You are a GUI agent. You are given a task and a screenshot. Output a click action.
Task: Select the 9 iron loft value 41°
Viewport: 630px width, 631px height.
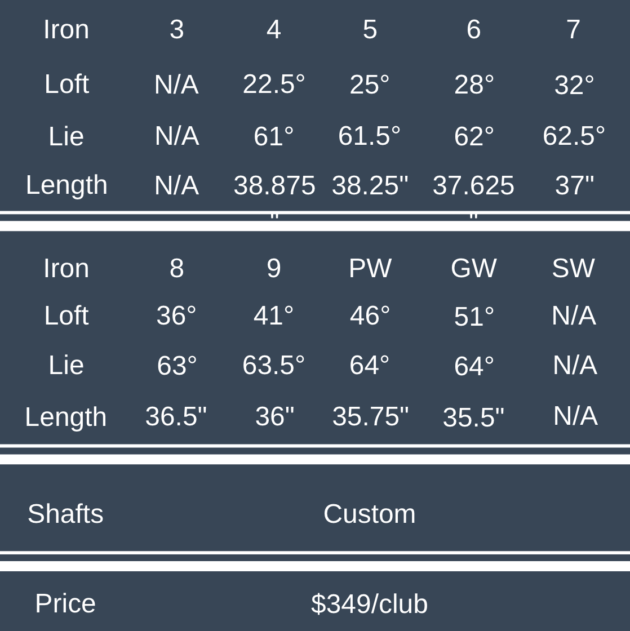point(273,316)
